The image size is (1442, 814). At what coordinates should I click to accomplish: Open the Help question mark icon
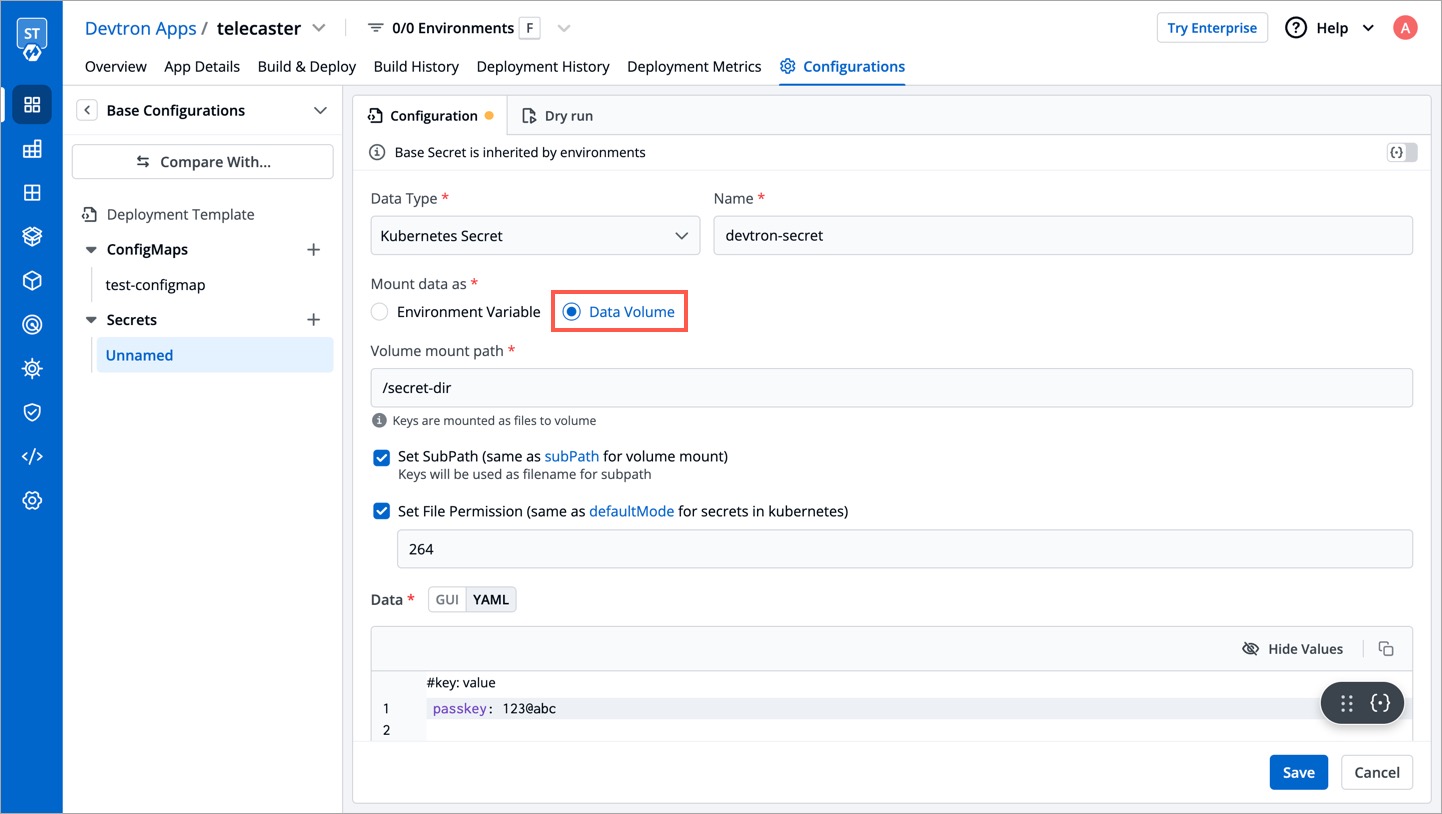tap(1296, 28)
